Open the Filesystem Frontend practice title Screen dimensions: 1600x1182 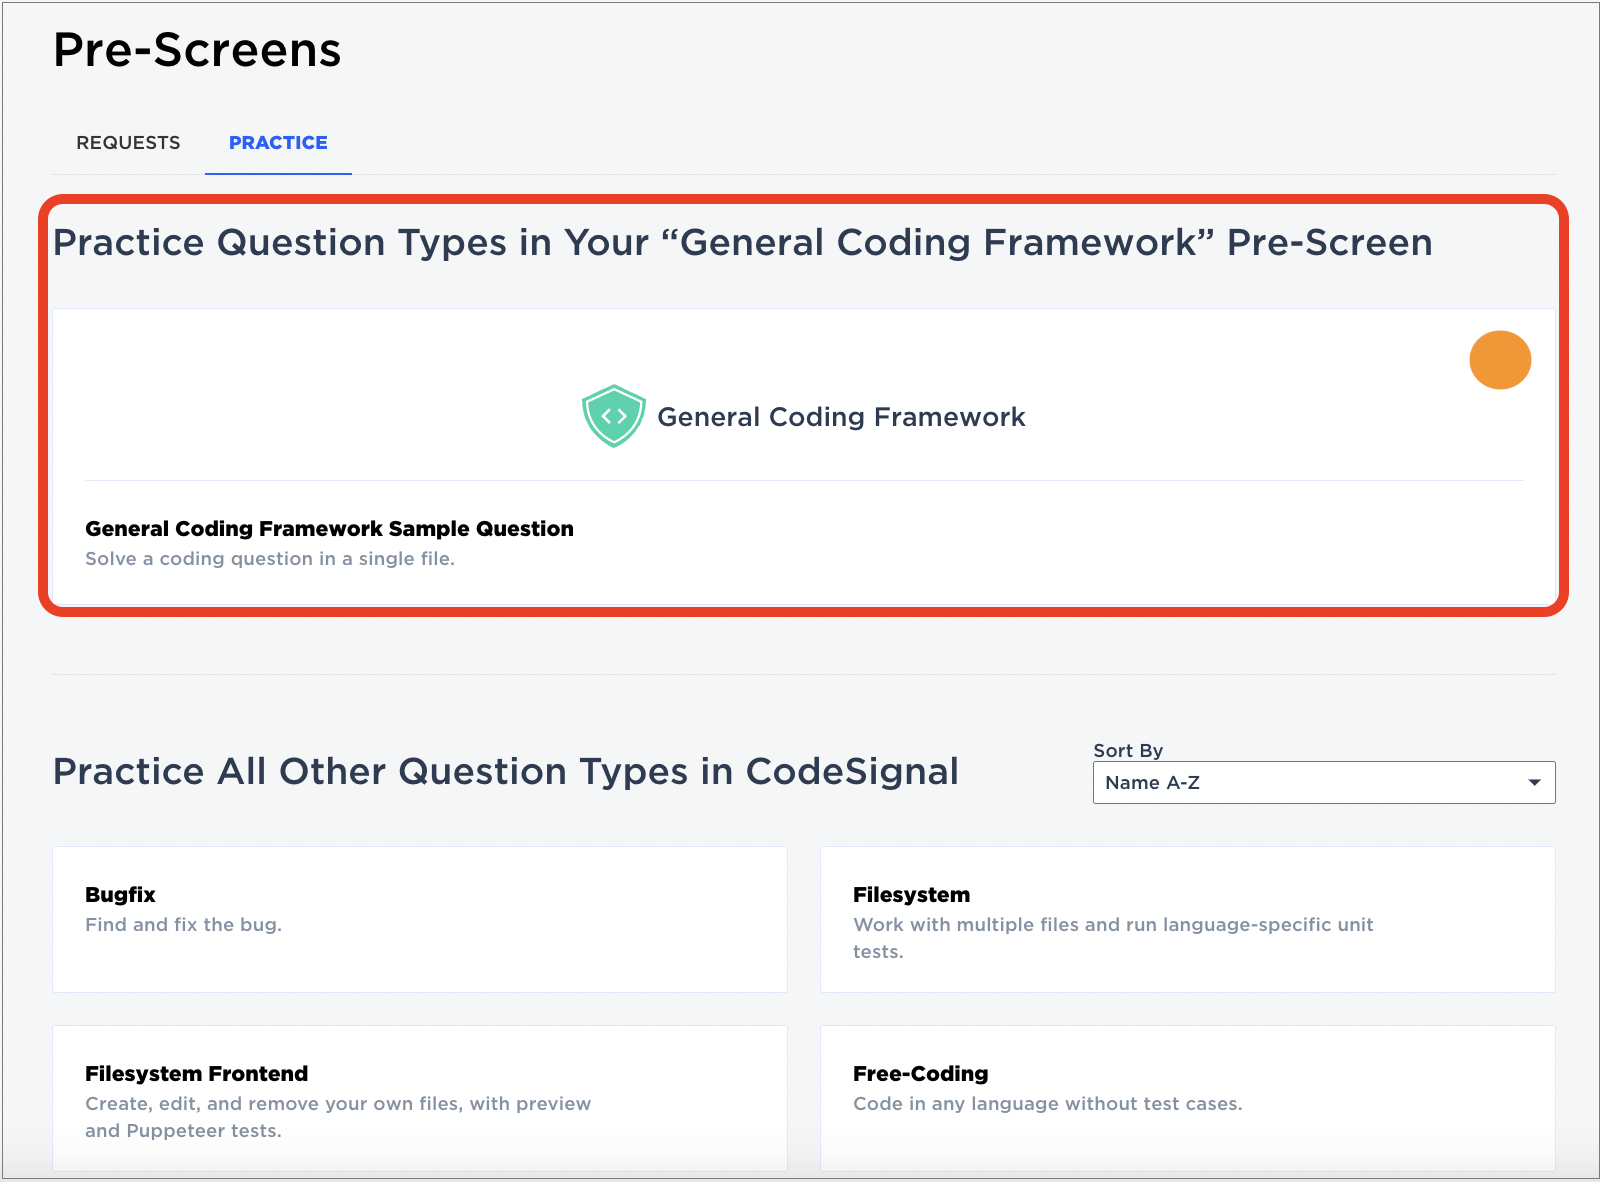click(196, 1074)
